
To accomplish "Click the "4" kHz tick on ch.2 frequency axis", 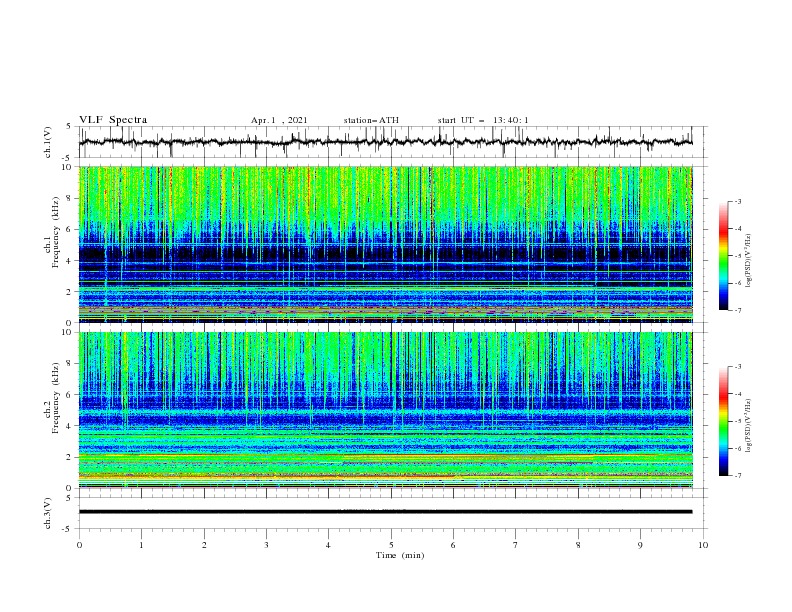I will (x=70, y=426).
